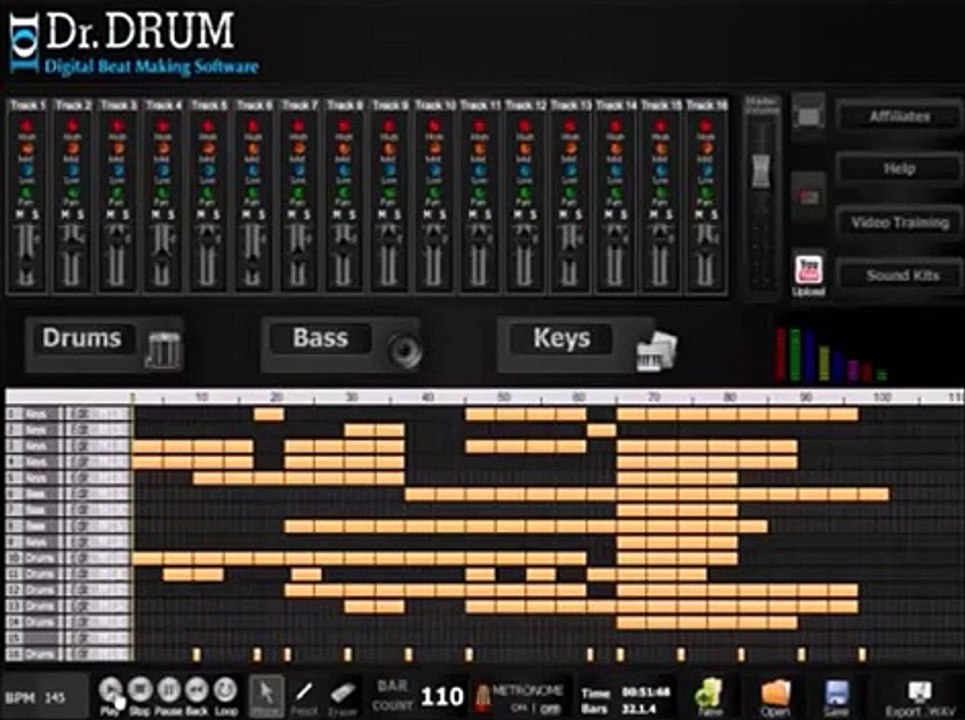
Task: Pause the sequencer playback
Action: pyautogui.click(x=169, y=690)
